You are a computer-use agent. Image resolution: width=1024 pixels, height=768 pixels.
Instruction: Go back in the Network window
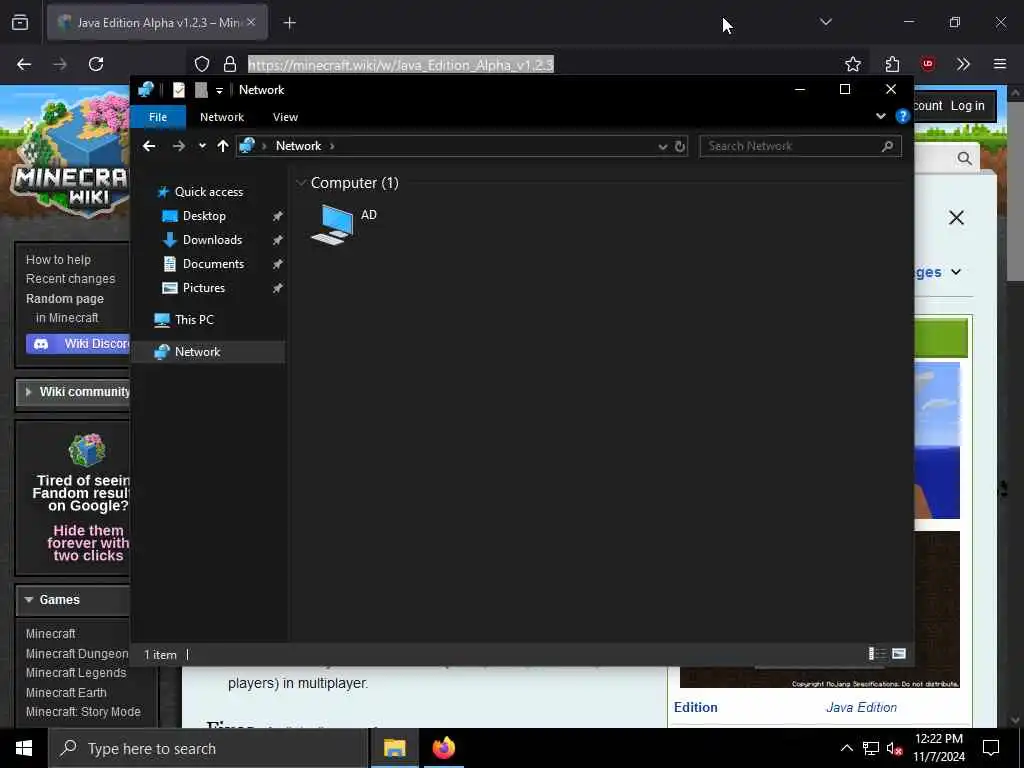149,146
